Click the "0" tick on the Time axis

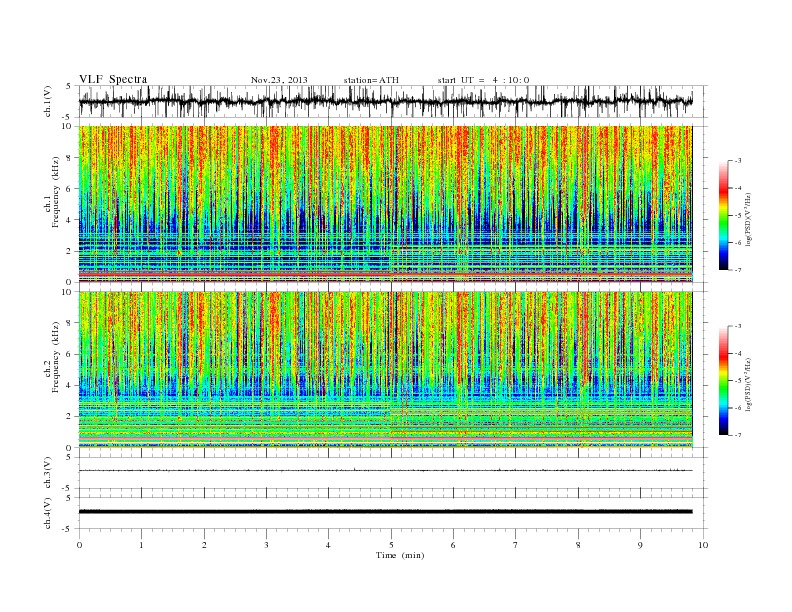(79, 545)
